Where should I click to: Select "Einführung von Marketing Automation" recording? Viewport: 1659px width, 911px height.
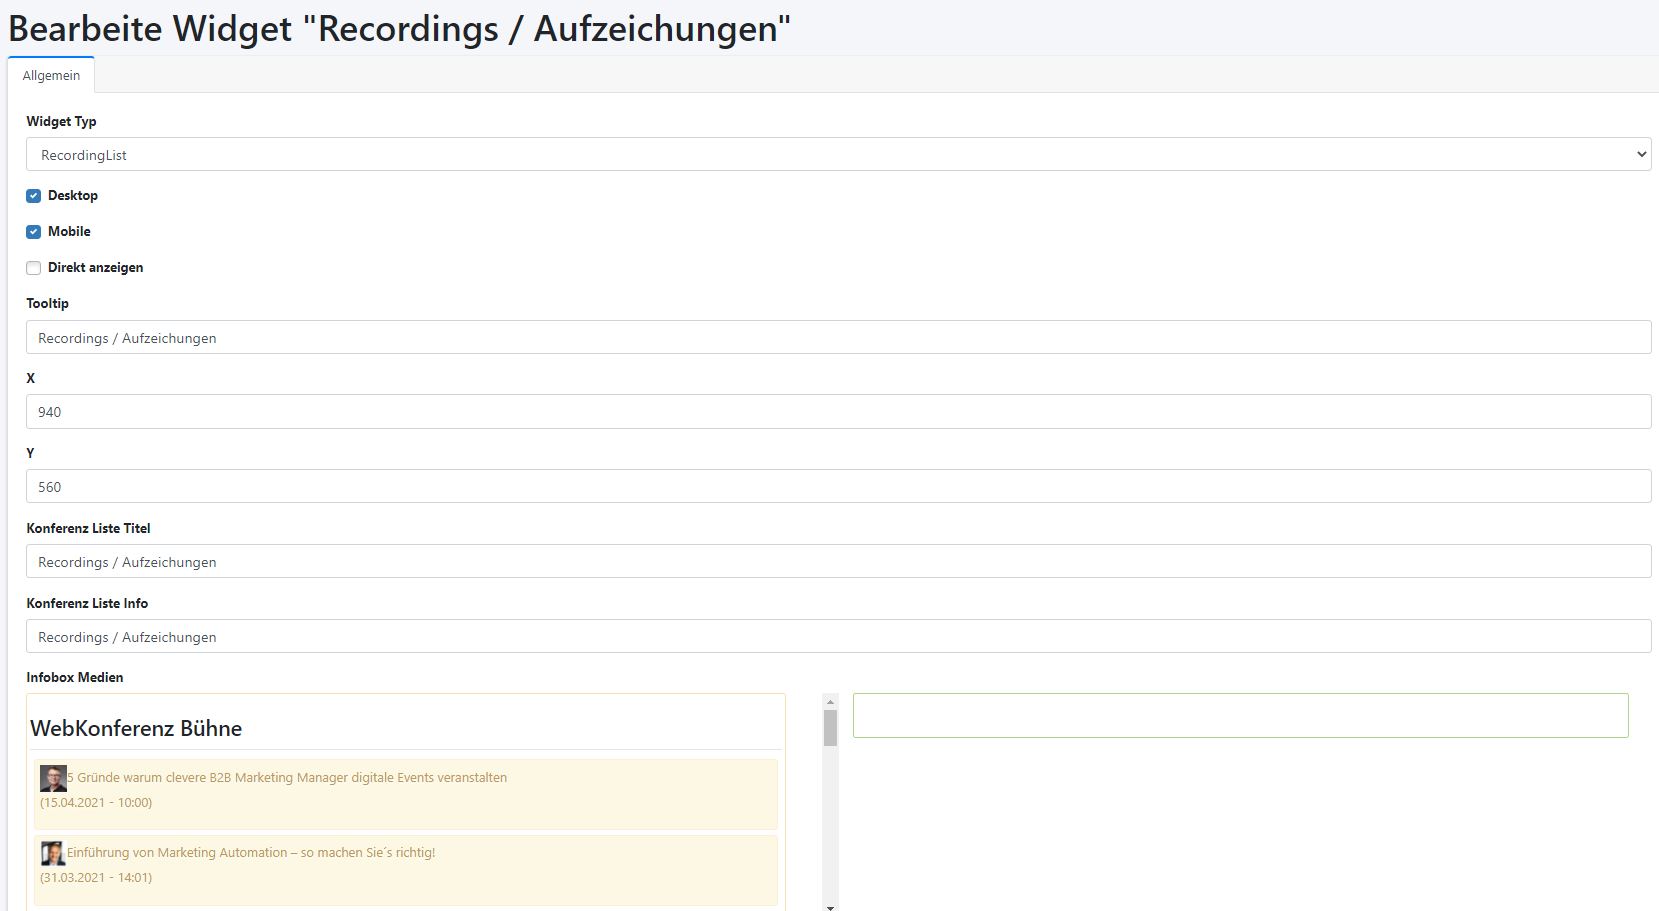[251, 853]
